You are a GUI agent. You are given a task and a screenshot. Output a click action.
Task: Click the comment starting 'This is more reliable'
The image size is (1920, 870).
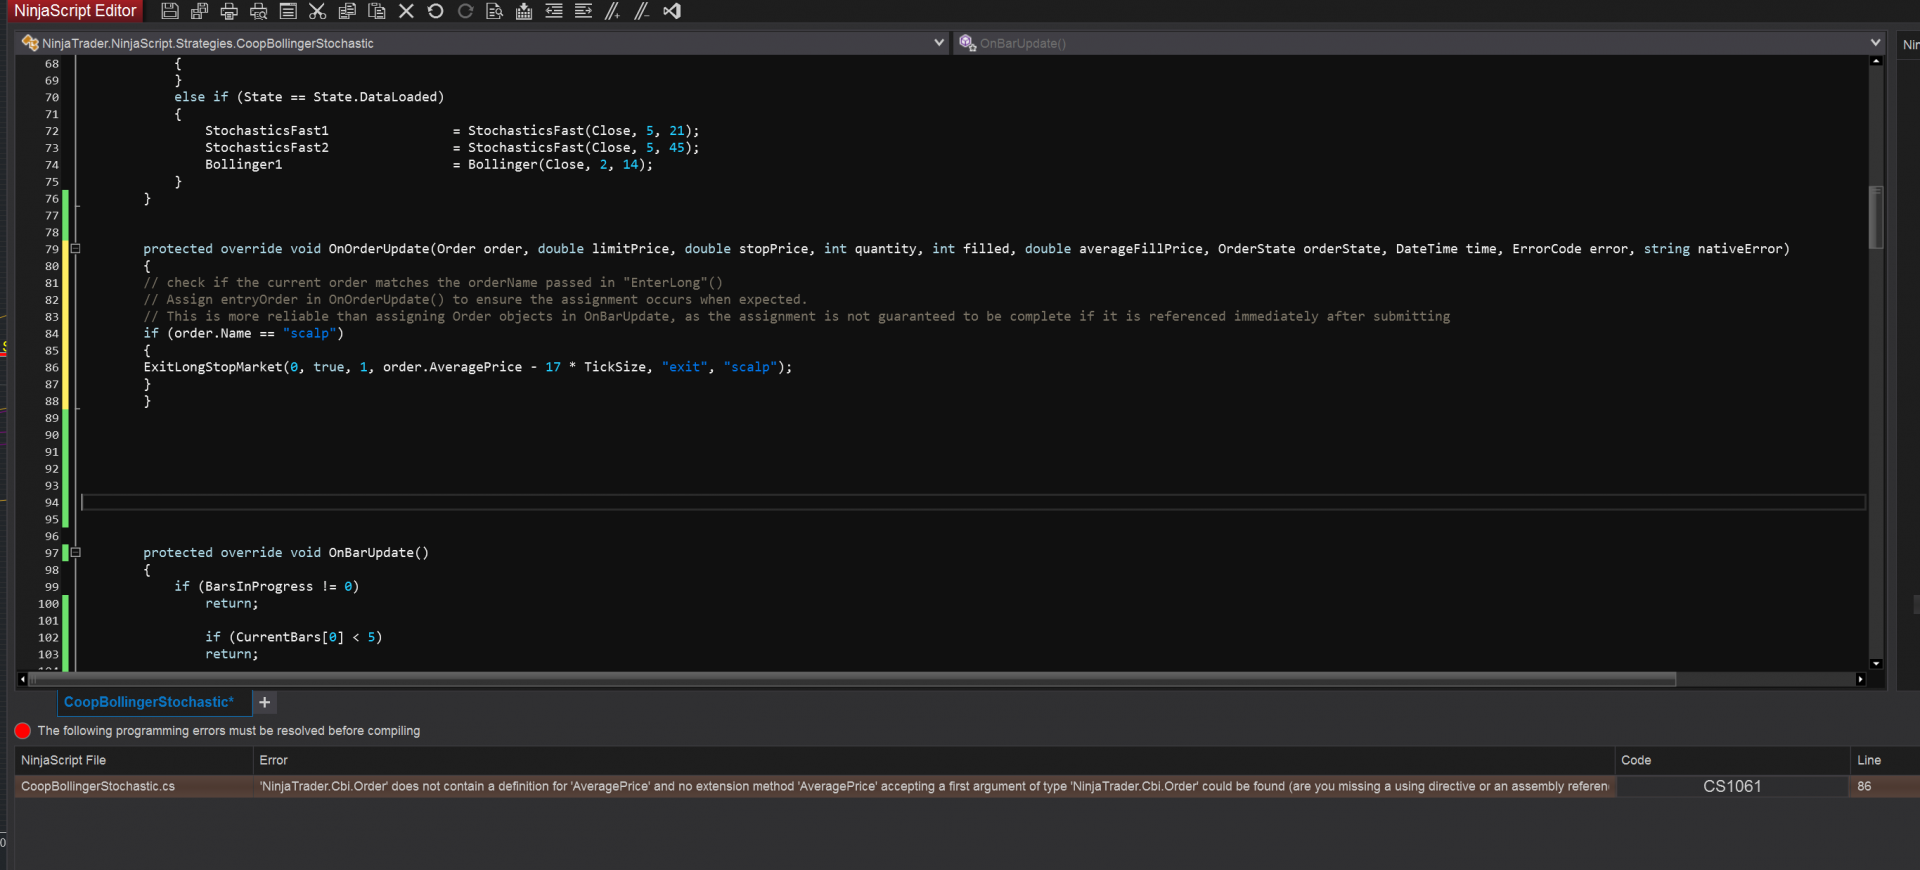tap(796, 316)
